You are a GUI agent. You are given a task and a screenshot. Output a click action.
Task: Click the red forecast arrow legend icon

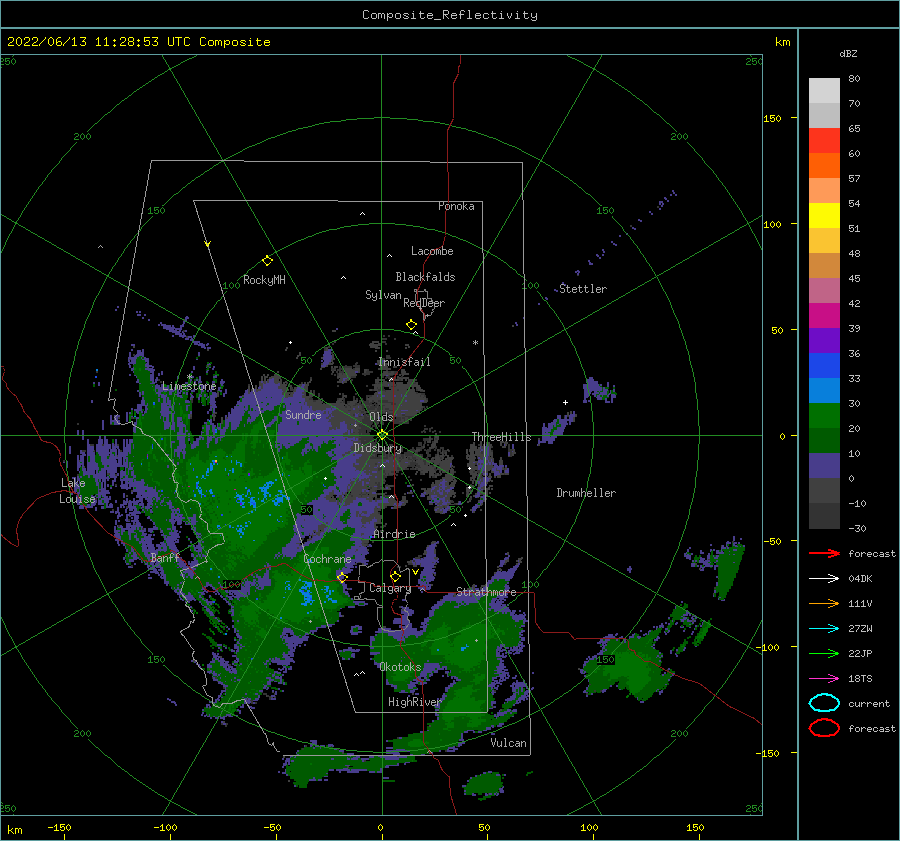pos(824,553)
